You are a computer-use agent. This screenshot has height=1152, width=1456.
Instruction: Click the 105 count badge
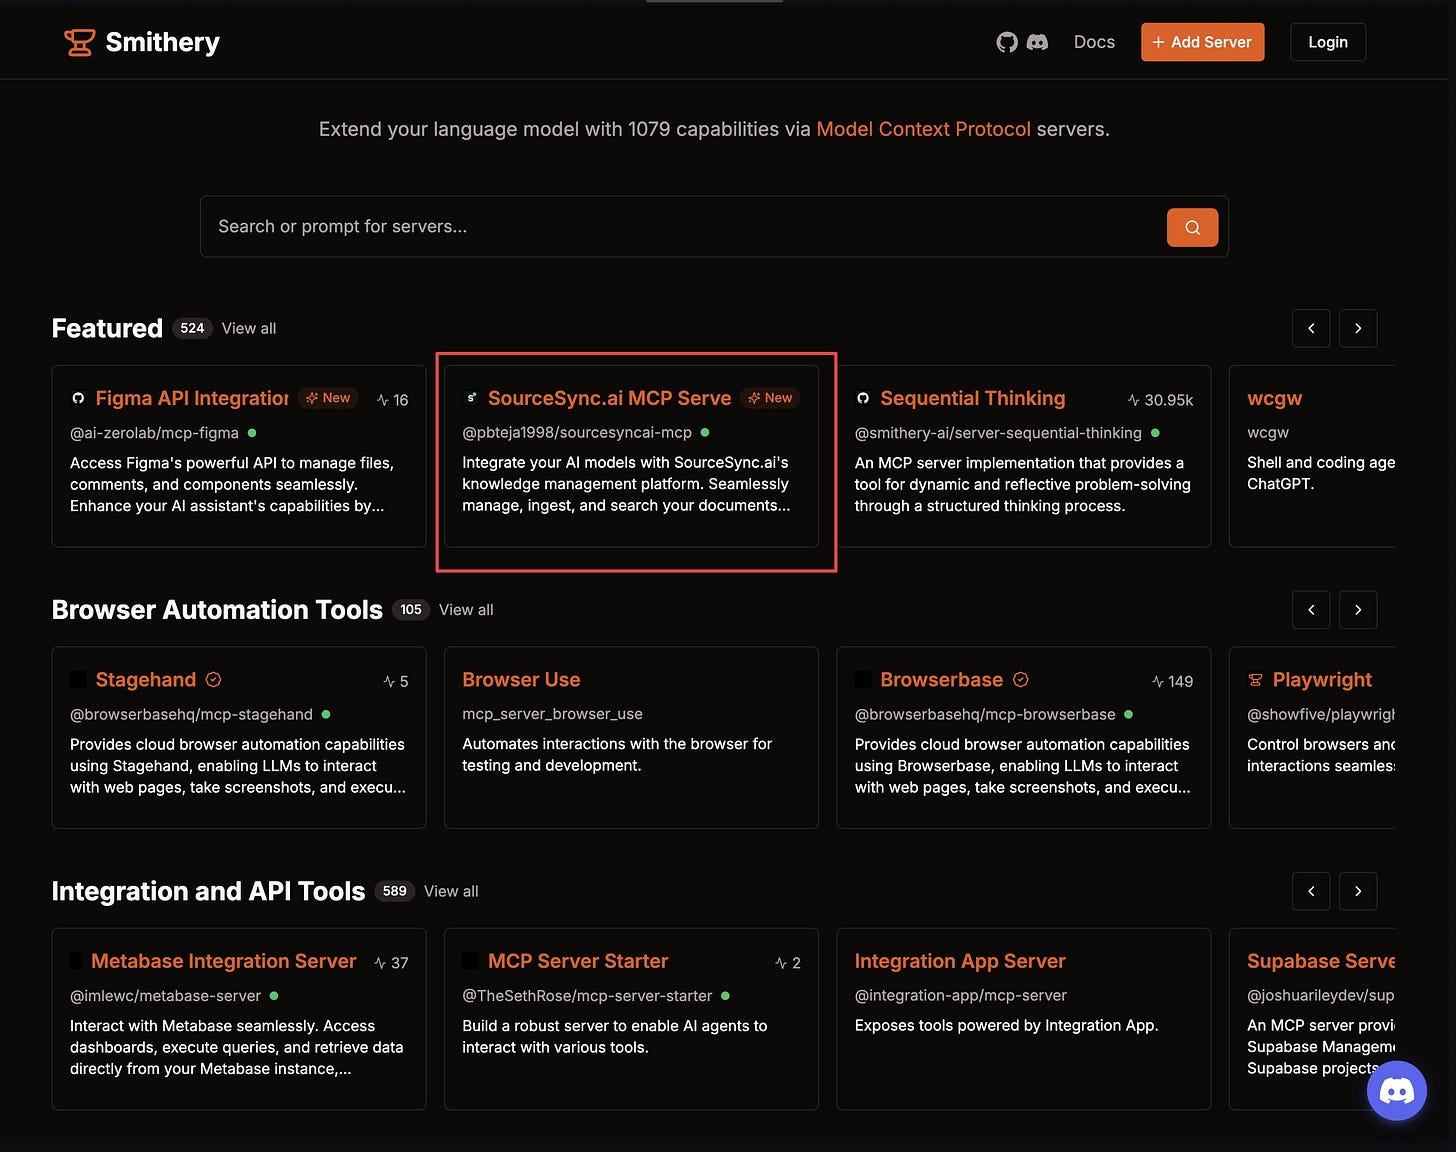[411, 610]
